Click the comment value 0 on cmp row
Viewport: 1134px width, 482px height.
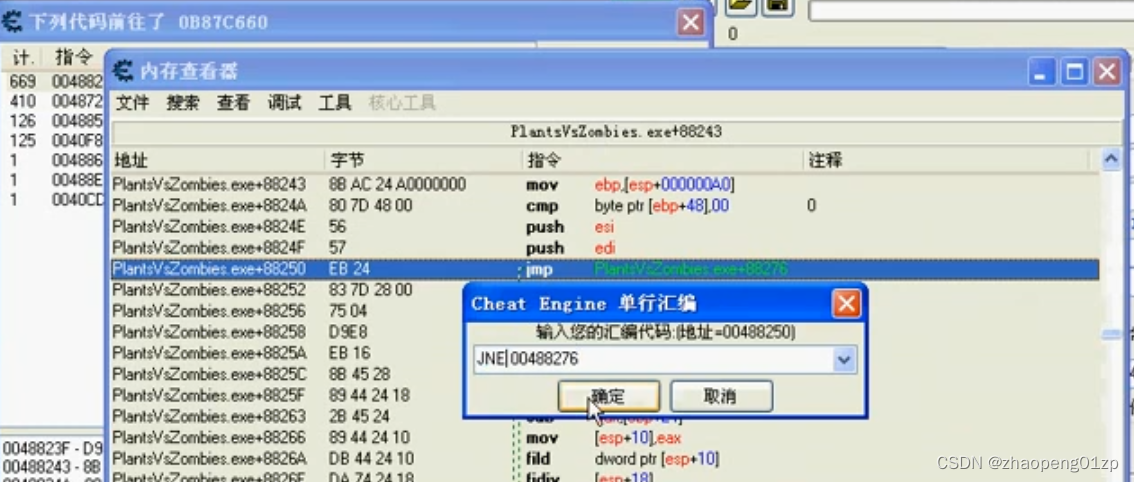811,206
